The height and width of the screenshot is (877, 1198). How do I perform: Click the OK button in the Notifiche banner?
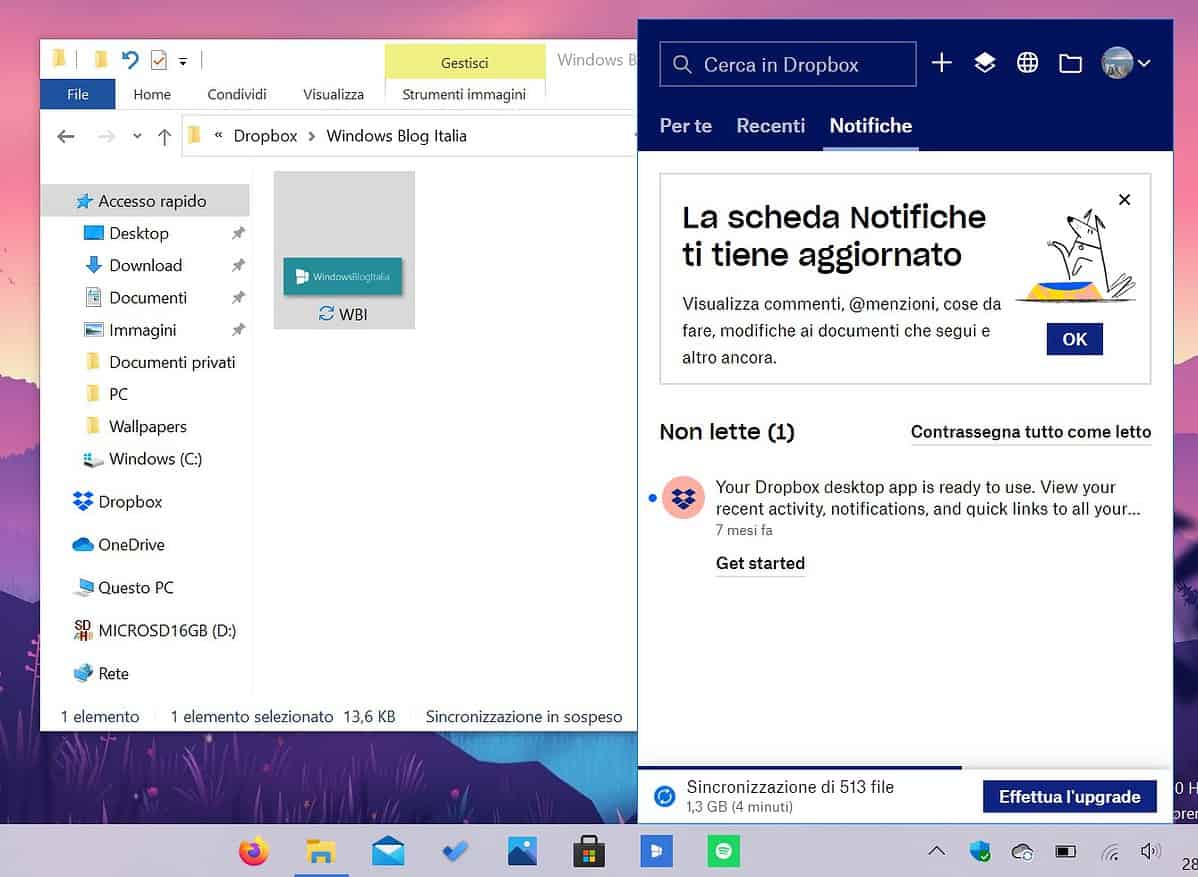coord(1073,339)
